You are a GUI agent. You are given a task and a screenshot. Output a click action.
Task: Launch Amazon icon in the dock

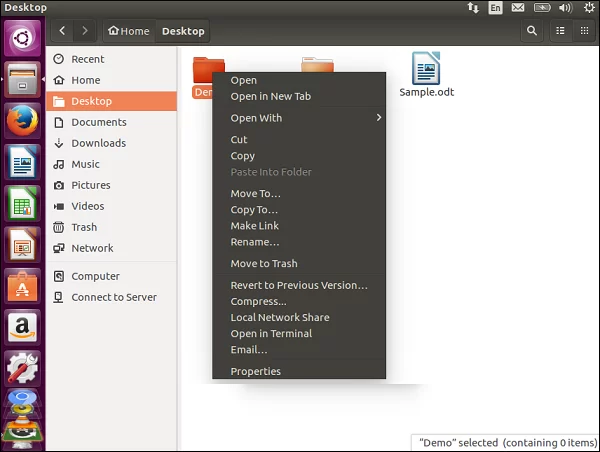[x=23, y=327]
